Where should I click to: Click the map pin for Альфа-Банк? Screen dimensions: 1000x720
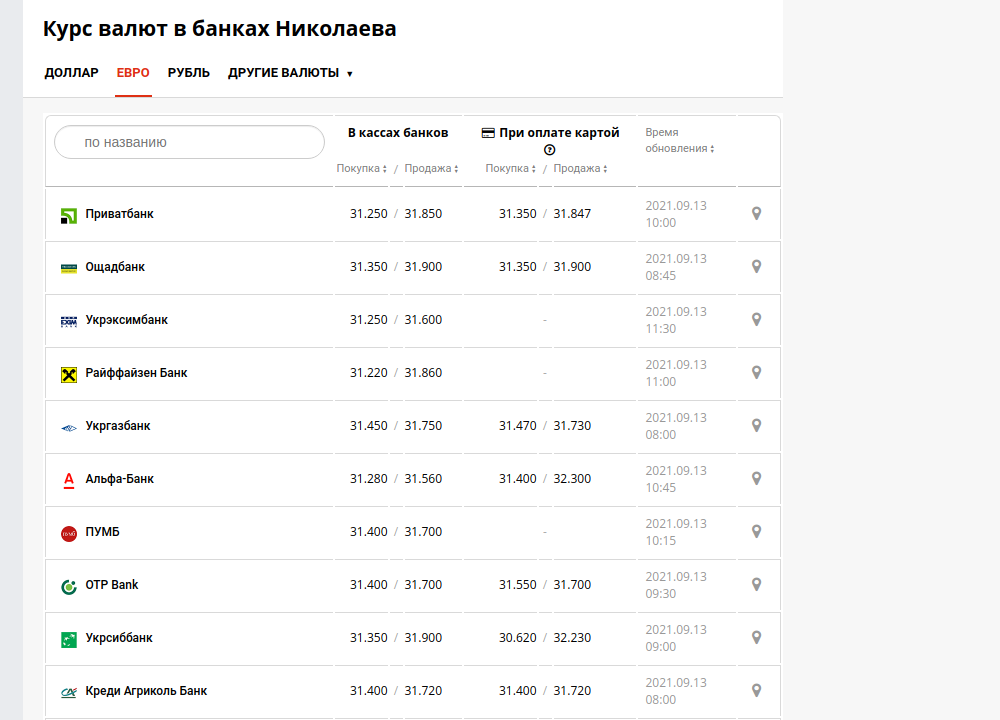[756, 478]
